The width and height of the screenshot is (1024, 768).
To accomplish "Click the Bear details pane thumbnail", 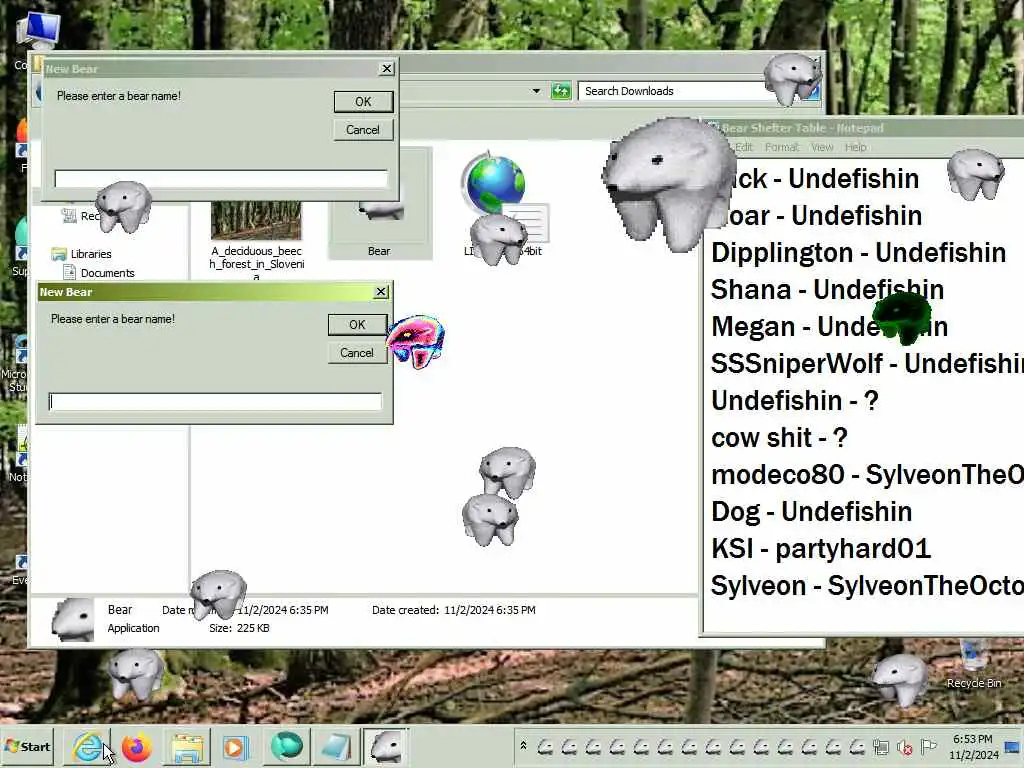I will click(x=72, y=619).
